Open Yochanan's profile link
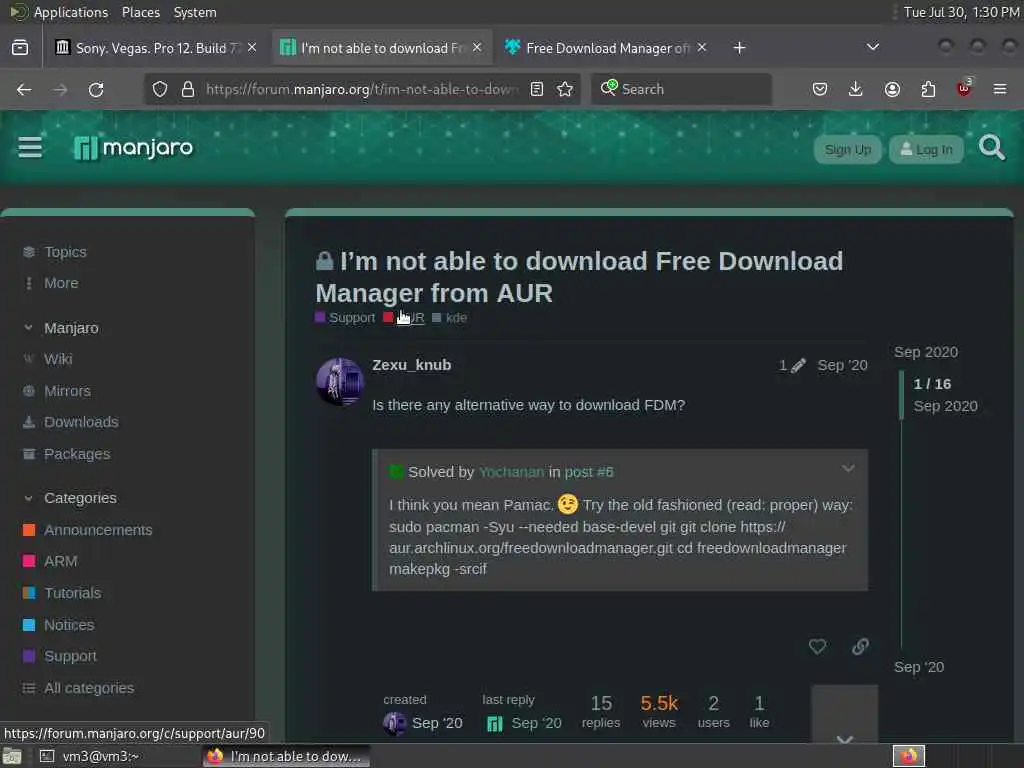The width and height of the screenshot is (1024, 768). tap(511, 472)
